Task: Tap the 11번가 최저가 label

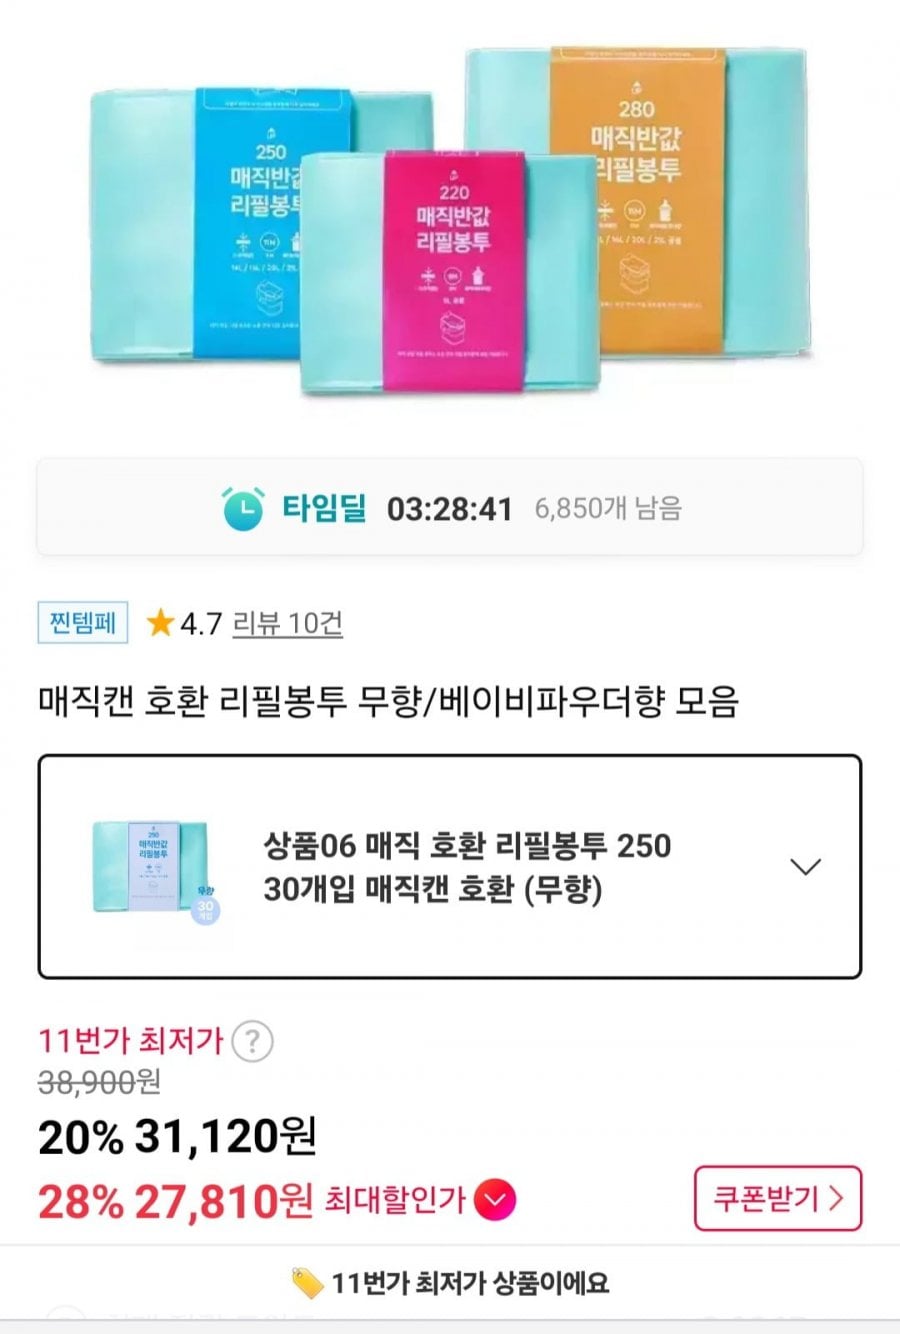Action: click(x=130, y=1041)
